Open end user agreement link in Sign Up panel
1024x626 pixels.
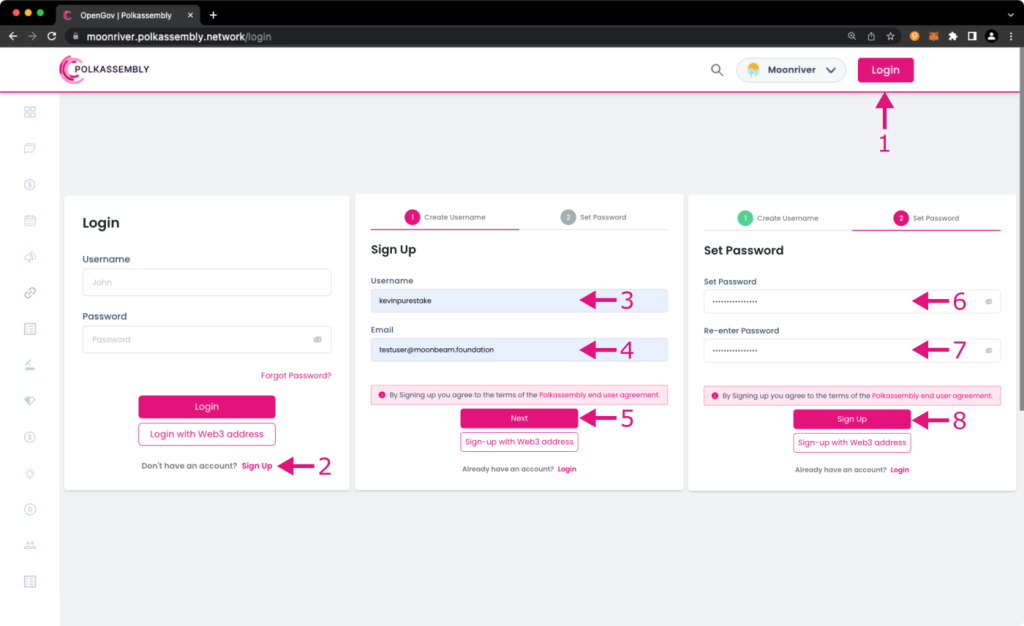coord(599,395)
